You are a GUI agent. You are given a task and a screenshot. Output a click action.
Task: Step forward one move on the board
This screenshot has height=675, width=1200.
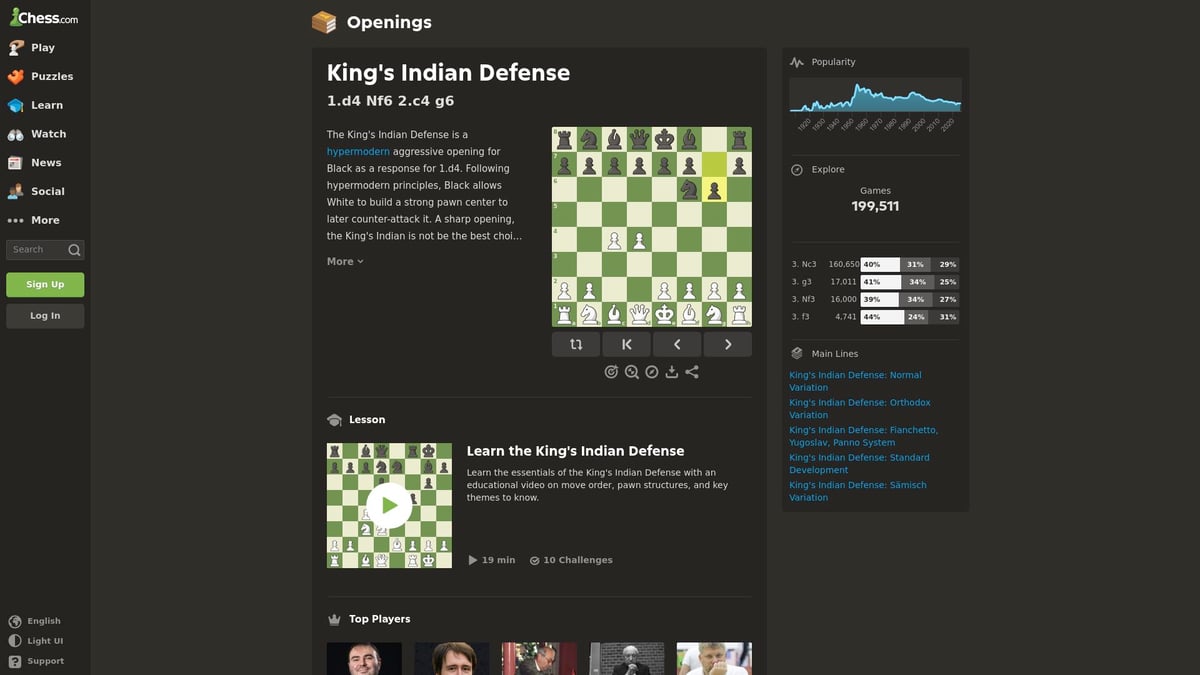pos(728,344)
